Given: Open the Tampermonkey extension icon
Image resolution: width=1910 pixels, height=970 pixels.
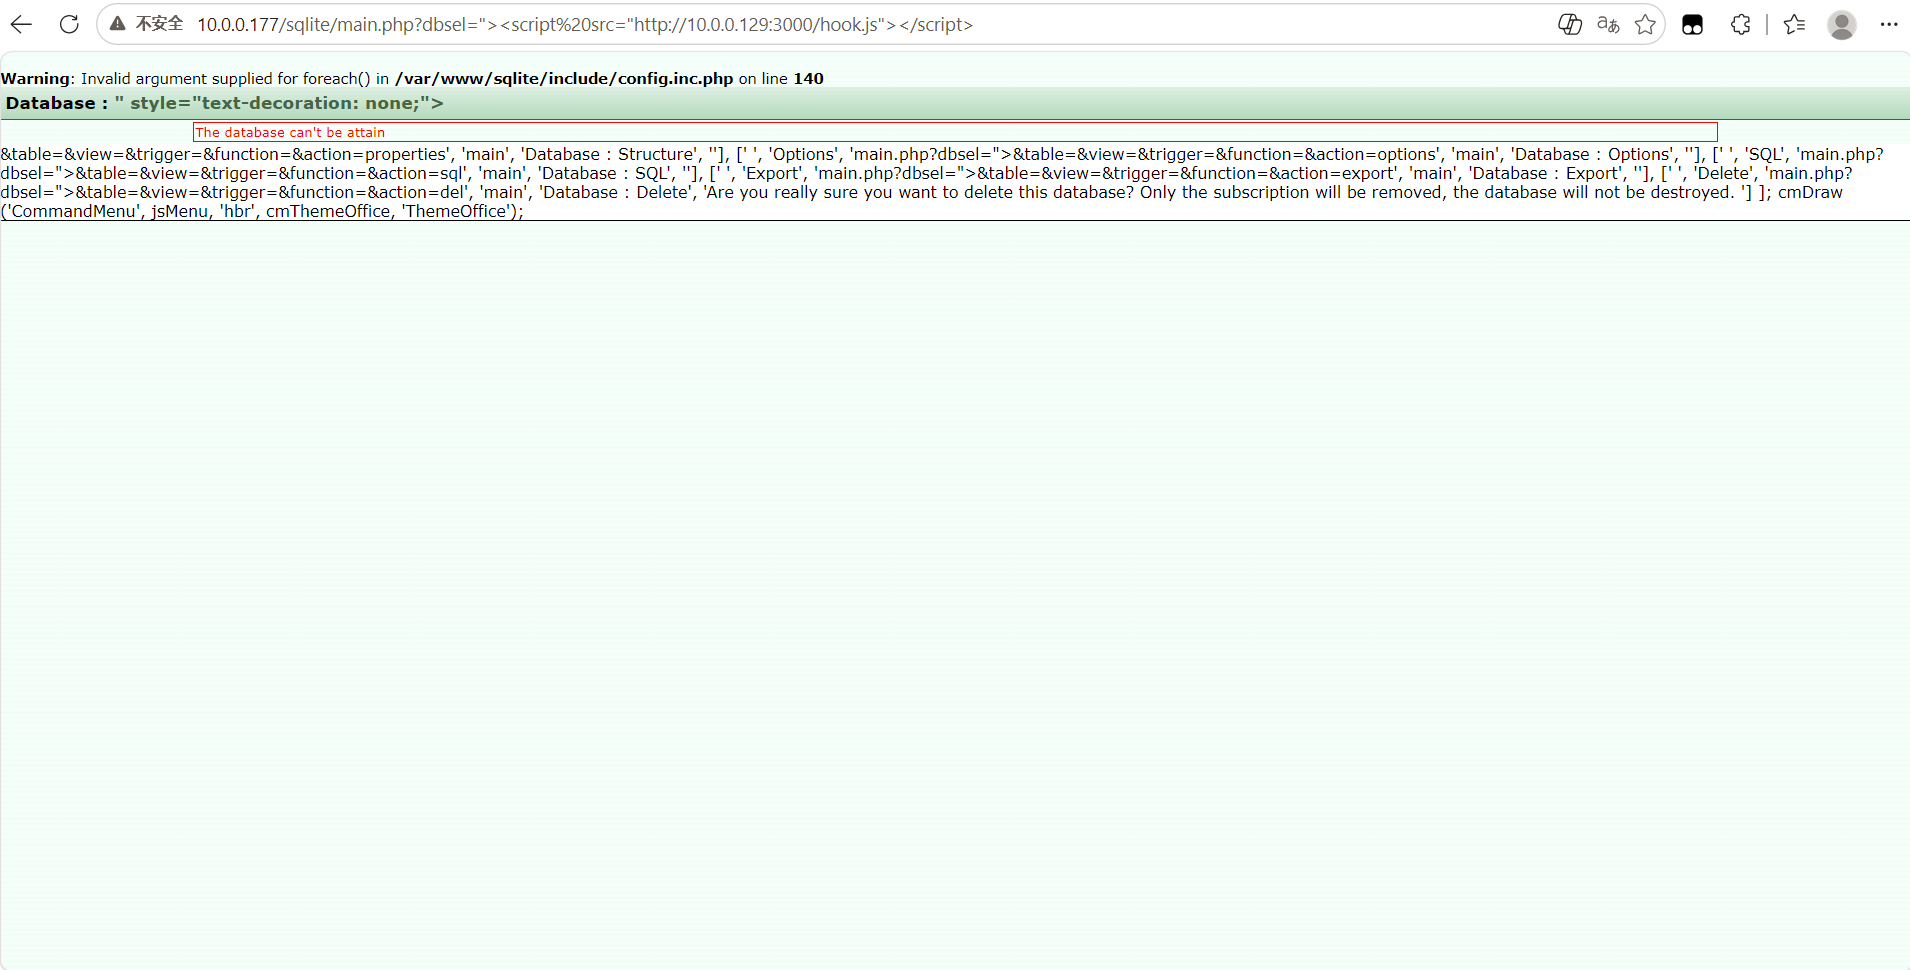Looking at the screenshot, I should coord(1692,25).
